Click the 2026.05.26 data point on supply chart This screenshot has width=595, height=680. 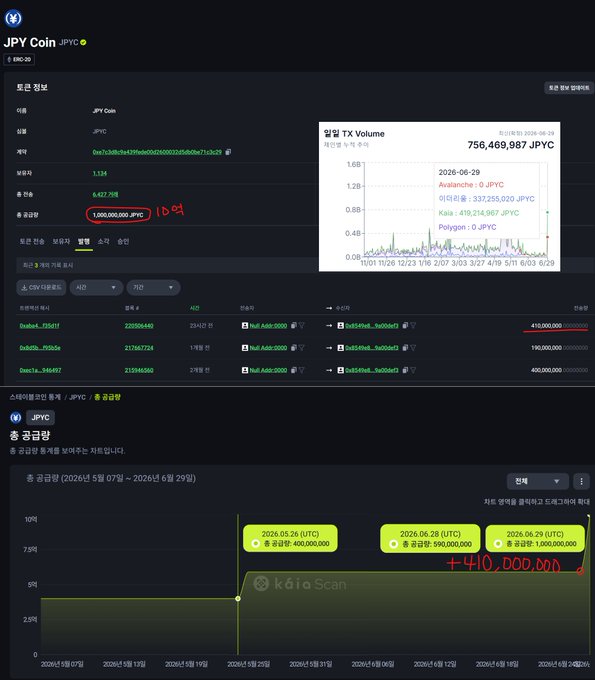(238, 598)
